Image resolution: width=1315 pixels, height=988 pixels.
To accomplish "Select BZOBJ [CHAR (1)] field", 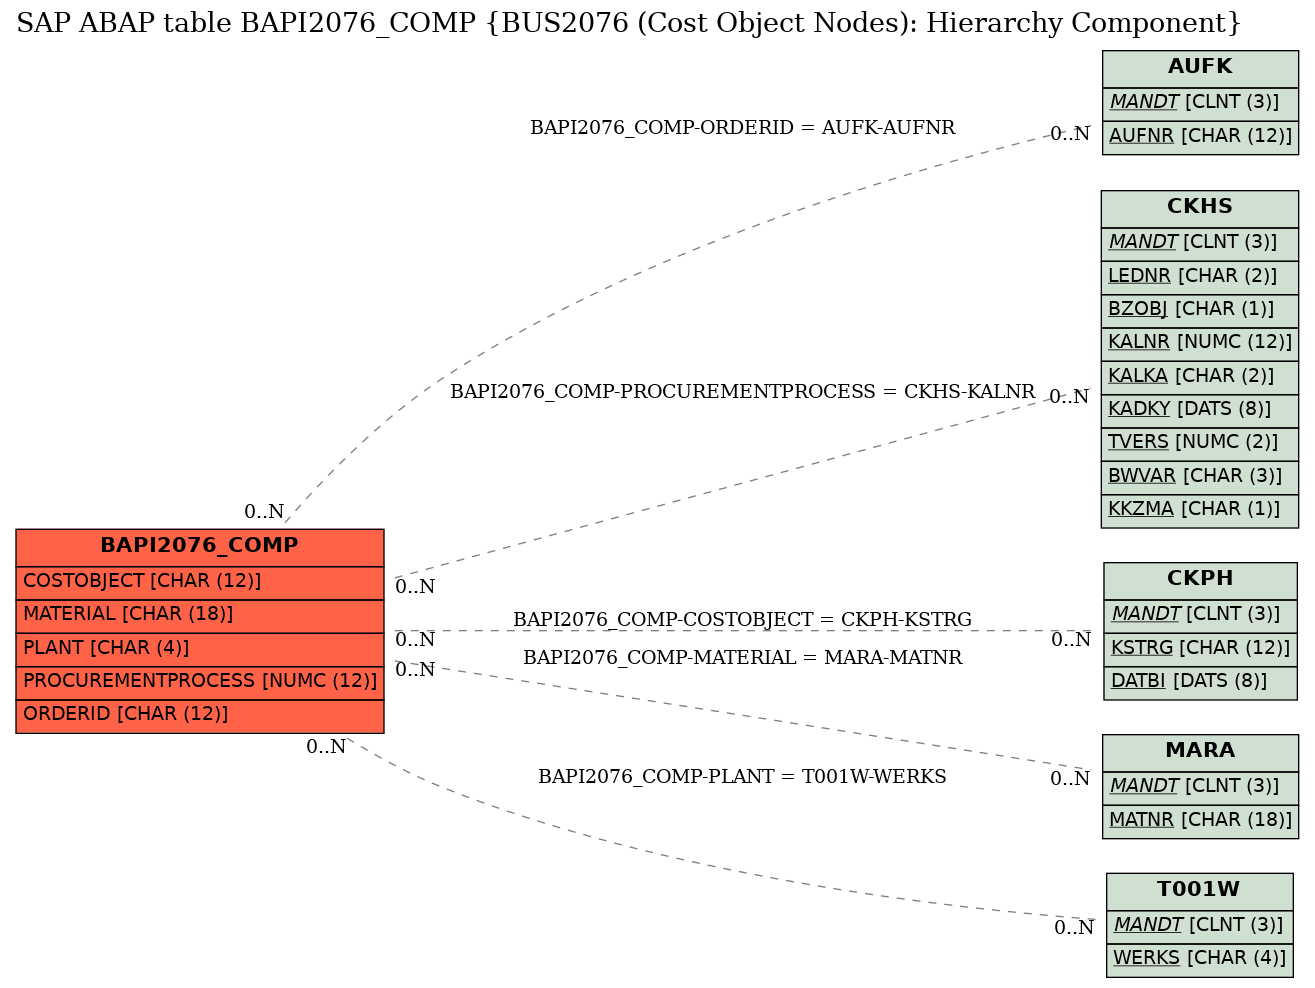I will pyautogui.click(x=1200, y=310).
